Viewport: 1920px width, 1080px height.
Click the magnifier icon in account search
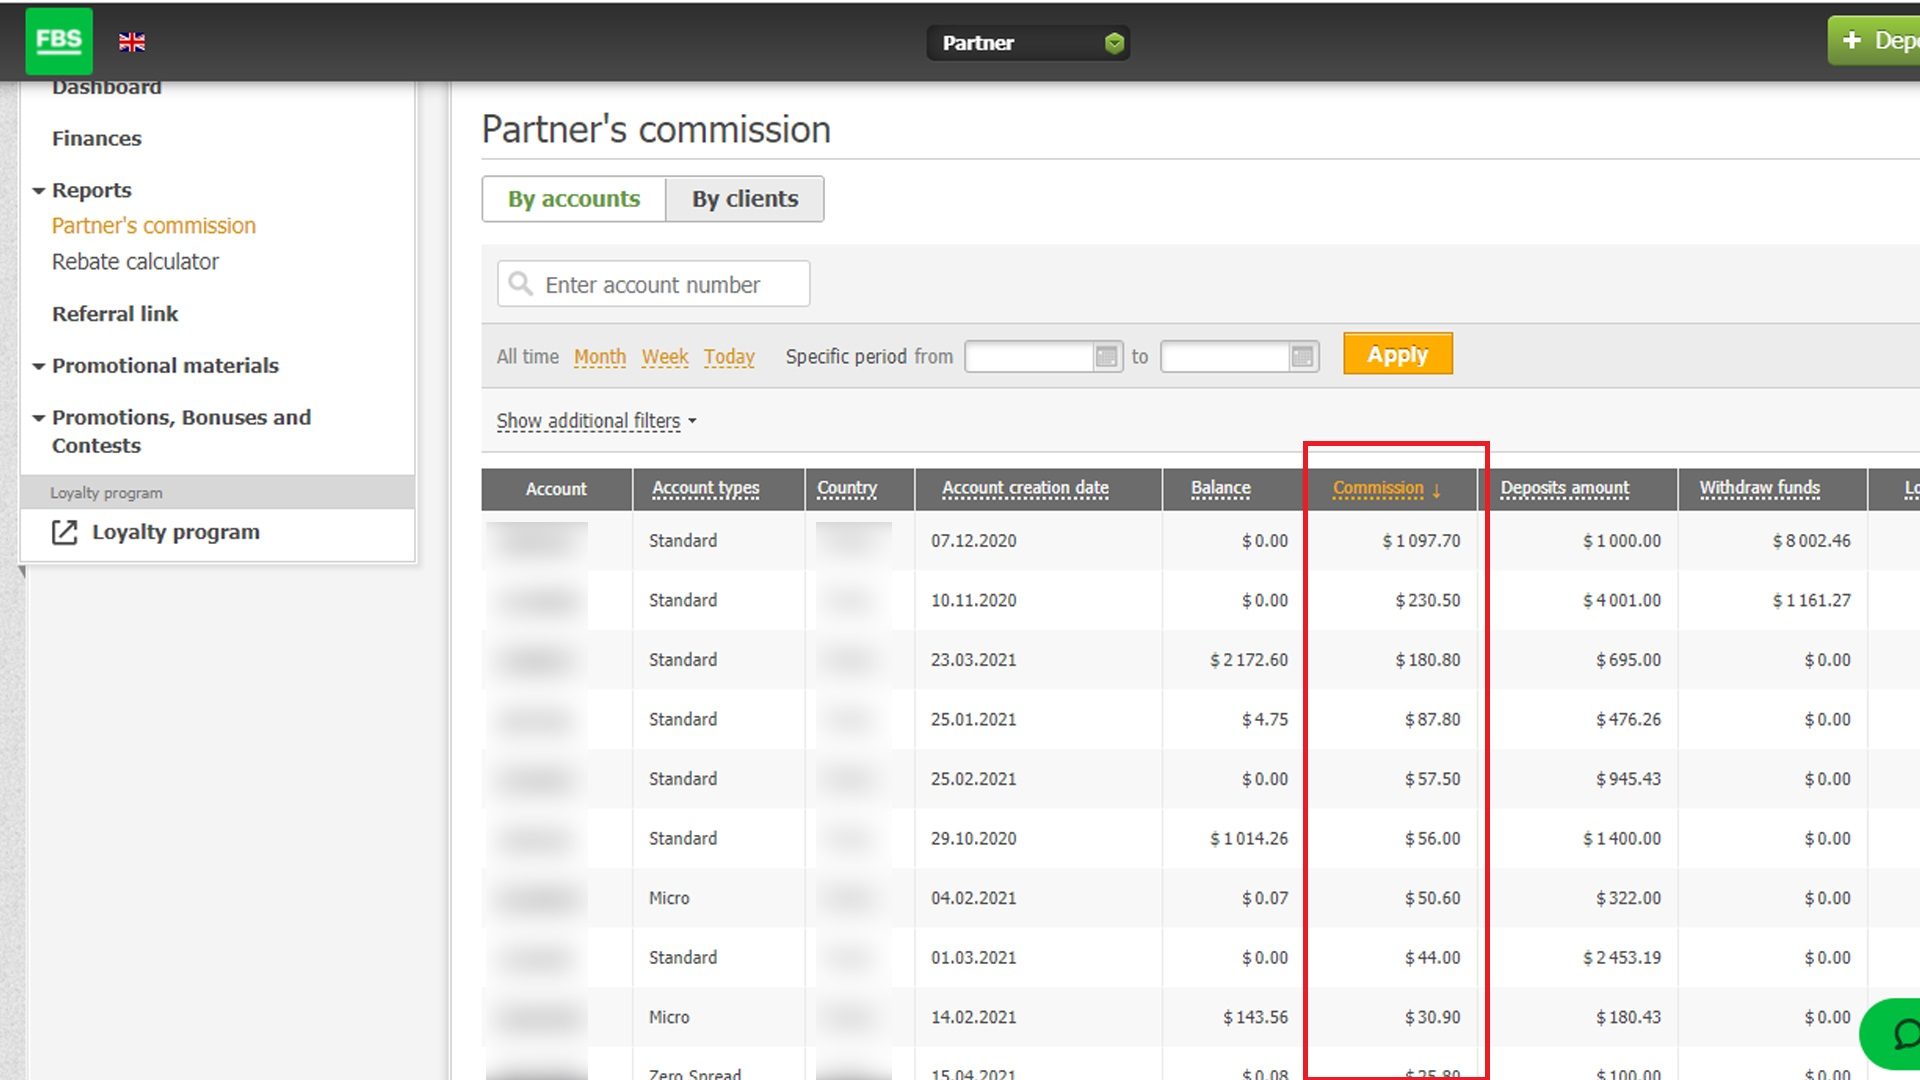coord(520,284)
